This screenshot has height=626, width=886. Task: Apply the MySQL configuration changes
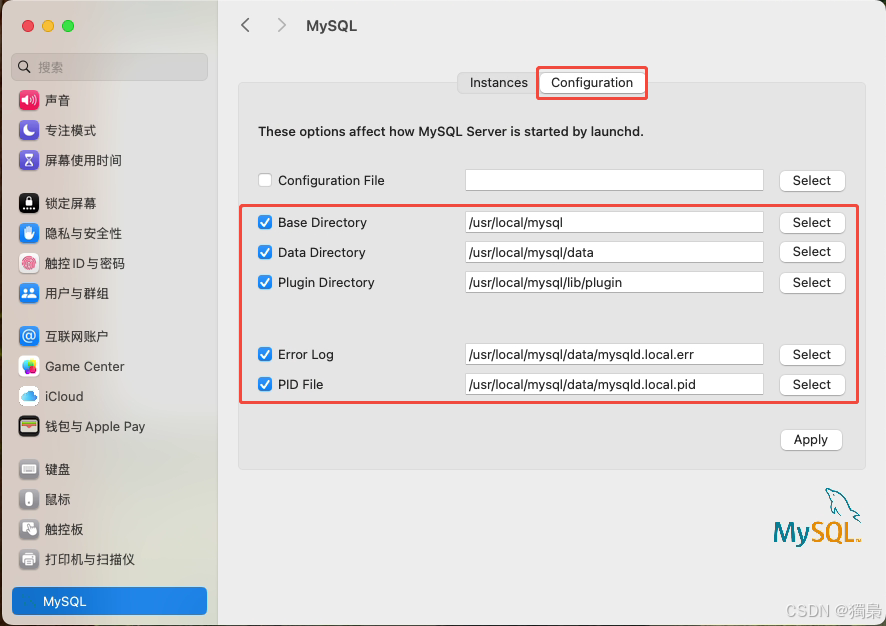click(x=811, y=440)
